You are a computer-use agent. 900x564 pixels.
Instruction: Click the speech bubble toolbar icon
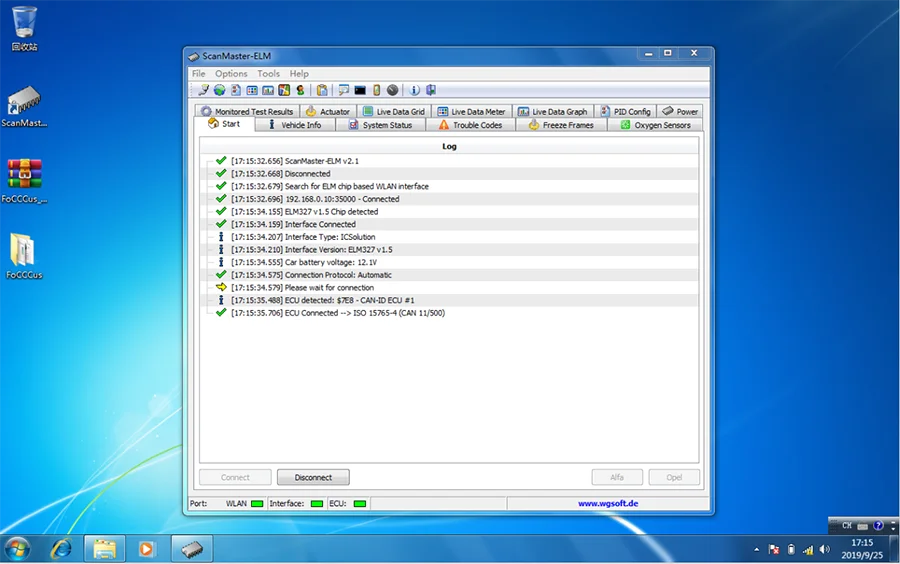(344, 90)
